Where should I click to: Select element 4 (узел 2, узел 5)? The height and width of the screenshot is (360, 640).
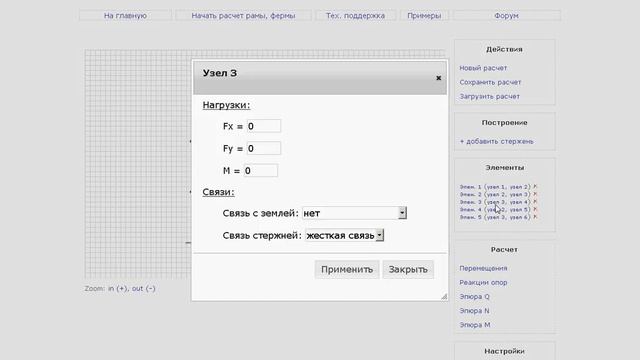coord(495,209)
